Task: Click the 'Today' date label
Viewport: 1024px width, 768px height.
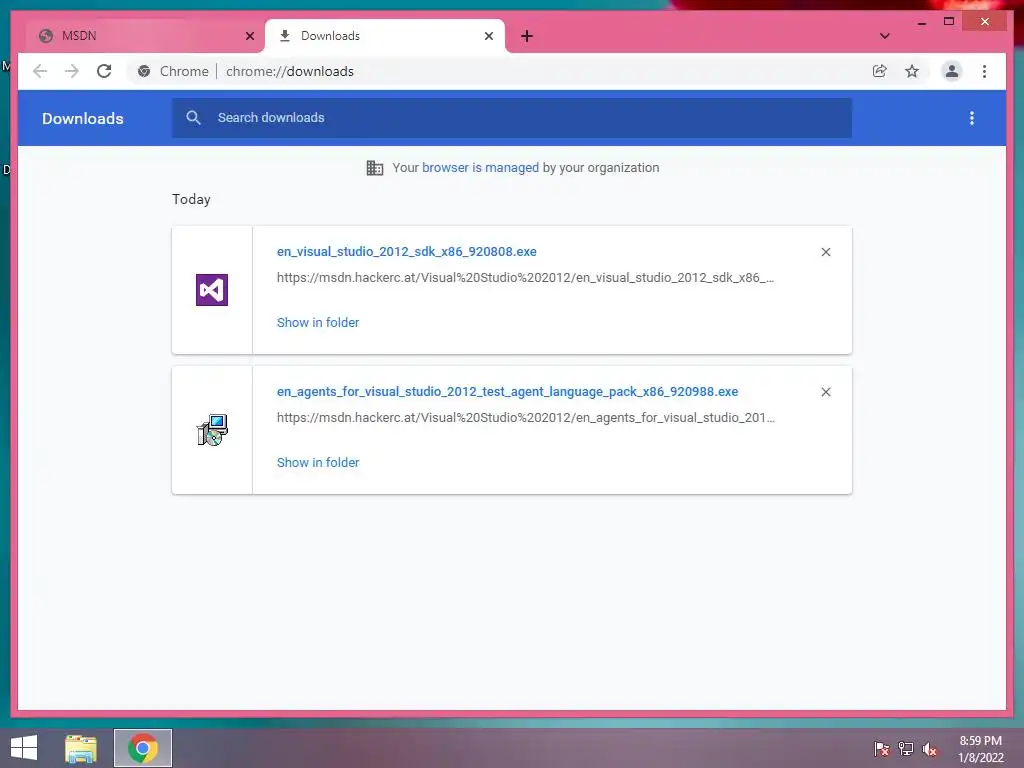Action: pyautogui.click(x=191, y=199)
